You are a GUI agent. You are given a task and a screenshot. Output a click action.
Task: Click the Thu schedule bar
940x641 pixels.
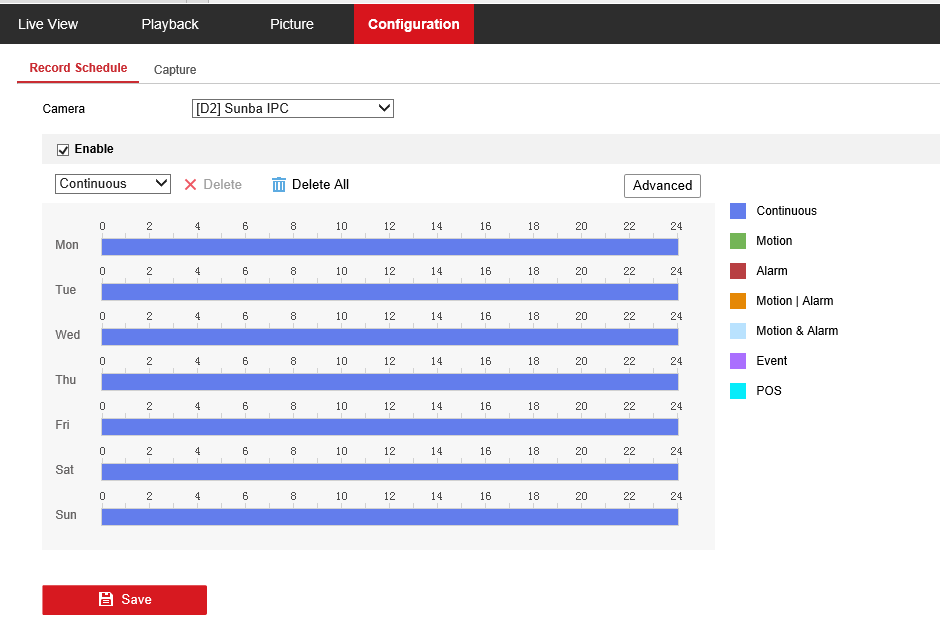[390, 382]
